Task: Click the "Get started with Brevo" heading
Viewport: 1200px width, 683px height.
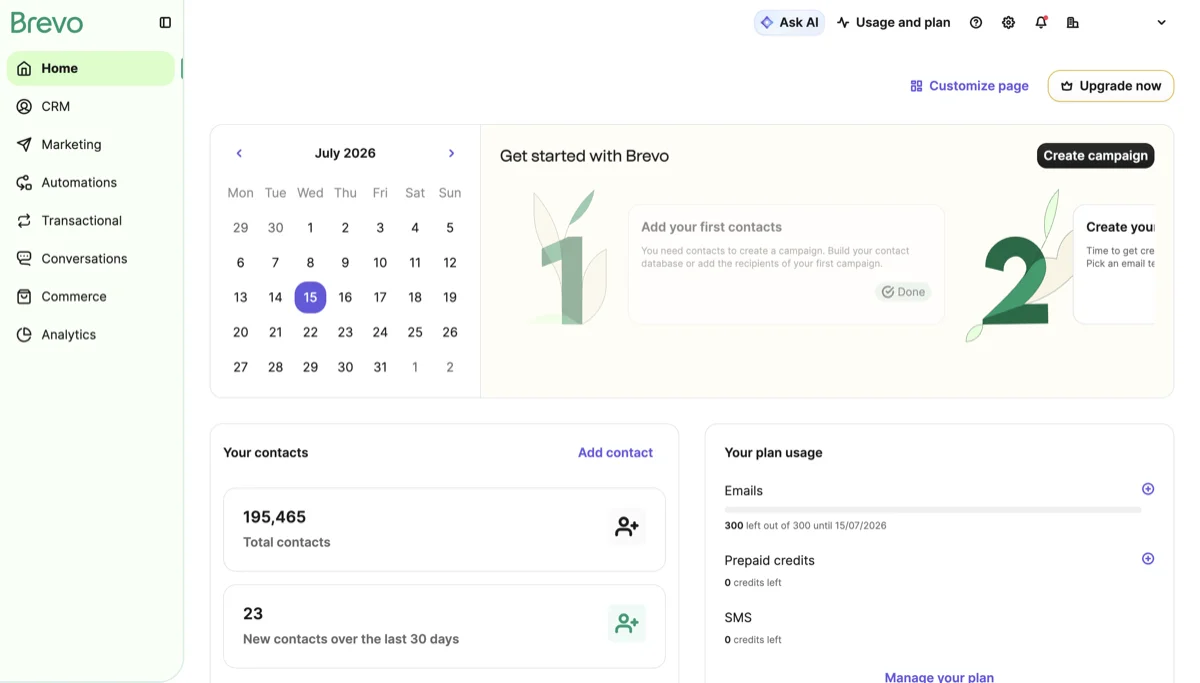Action: (584, 156)
